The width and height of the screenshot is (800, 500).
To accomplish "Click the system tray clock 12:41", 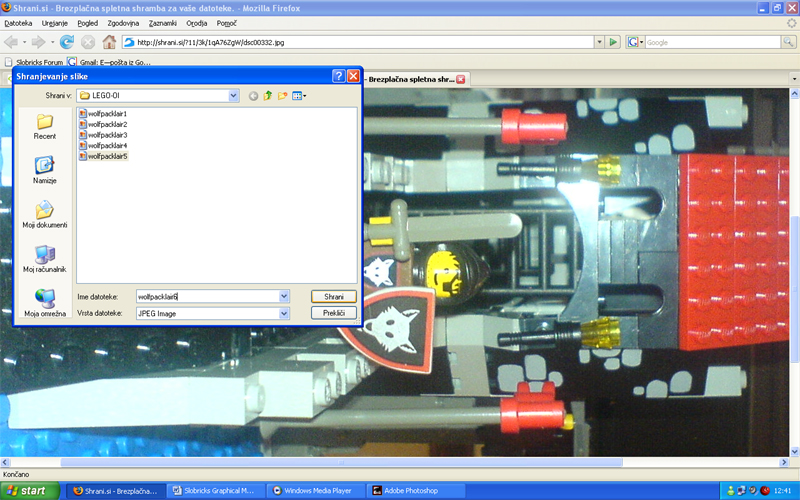I will point(782,491).
